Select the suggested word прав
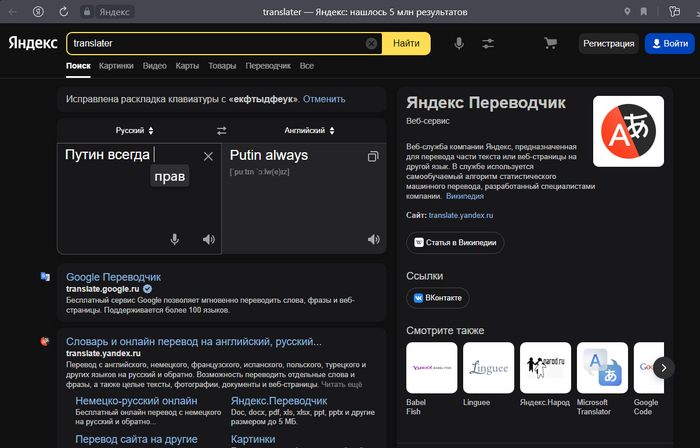The image size is (700, 448). point(170,176)
